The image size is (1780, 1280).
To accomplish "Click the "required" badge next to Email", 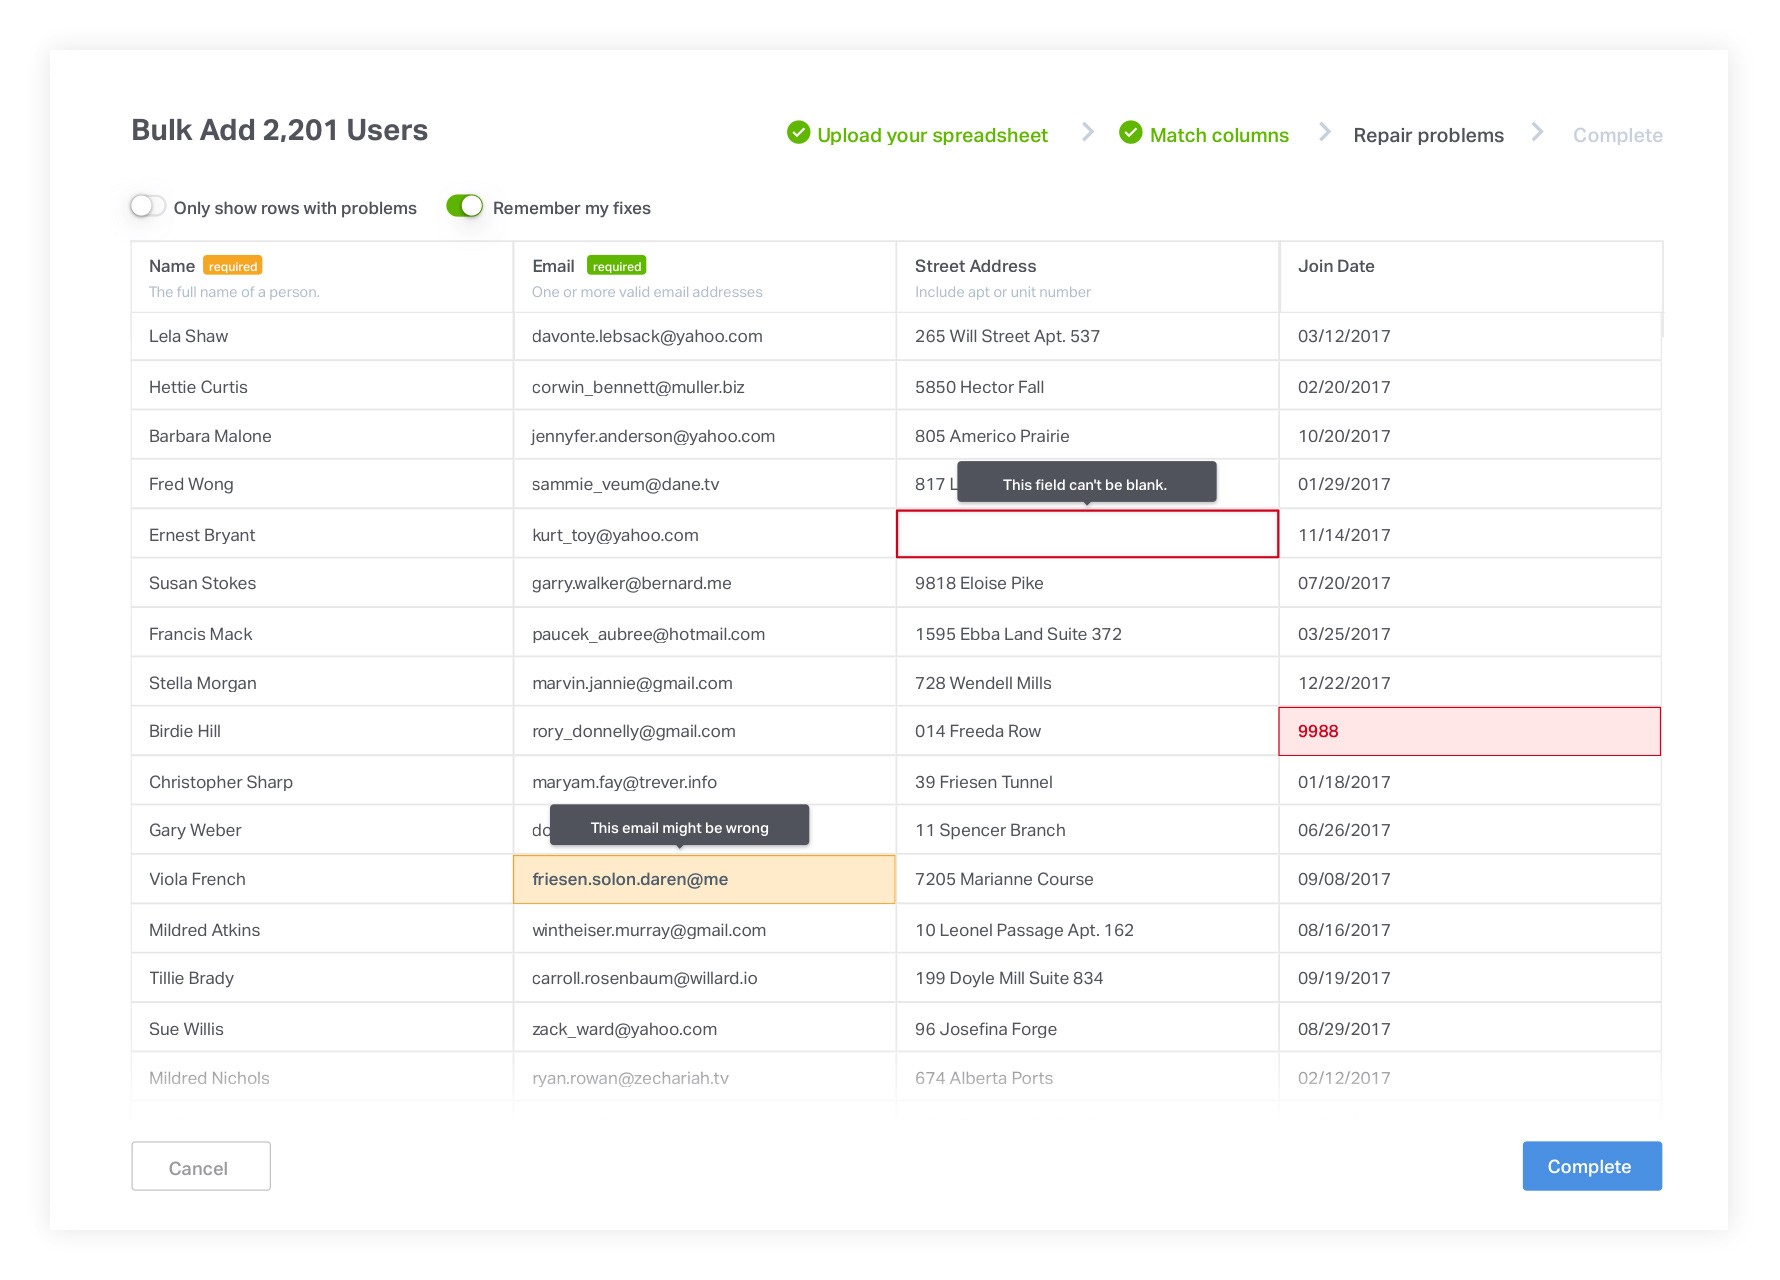I will [x=616, y=265].
